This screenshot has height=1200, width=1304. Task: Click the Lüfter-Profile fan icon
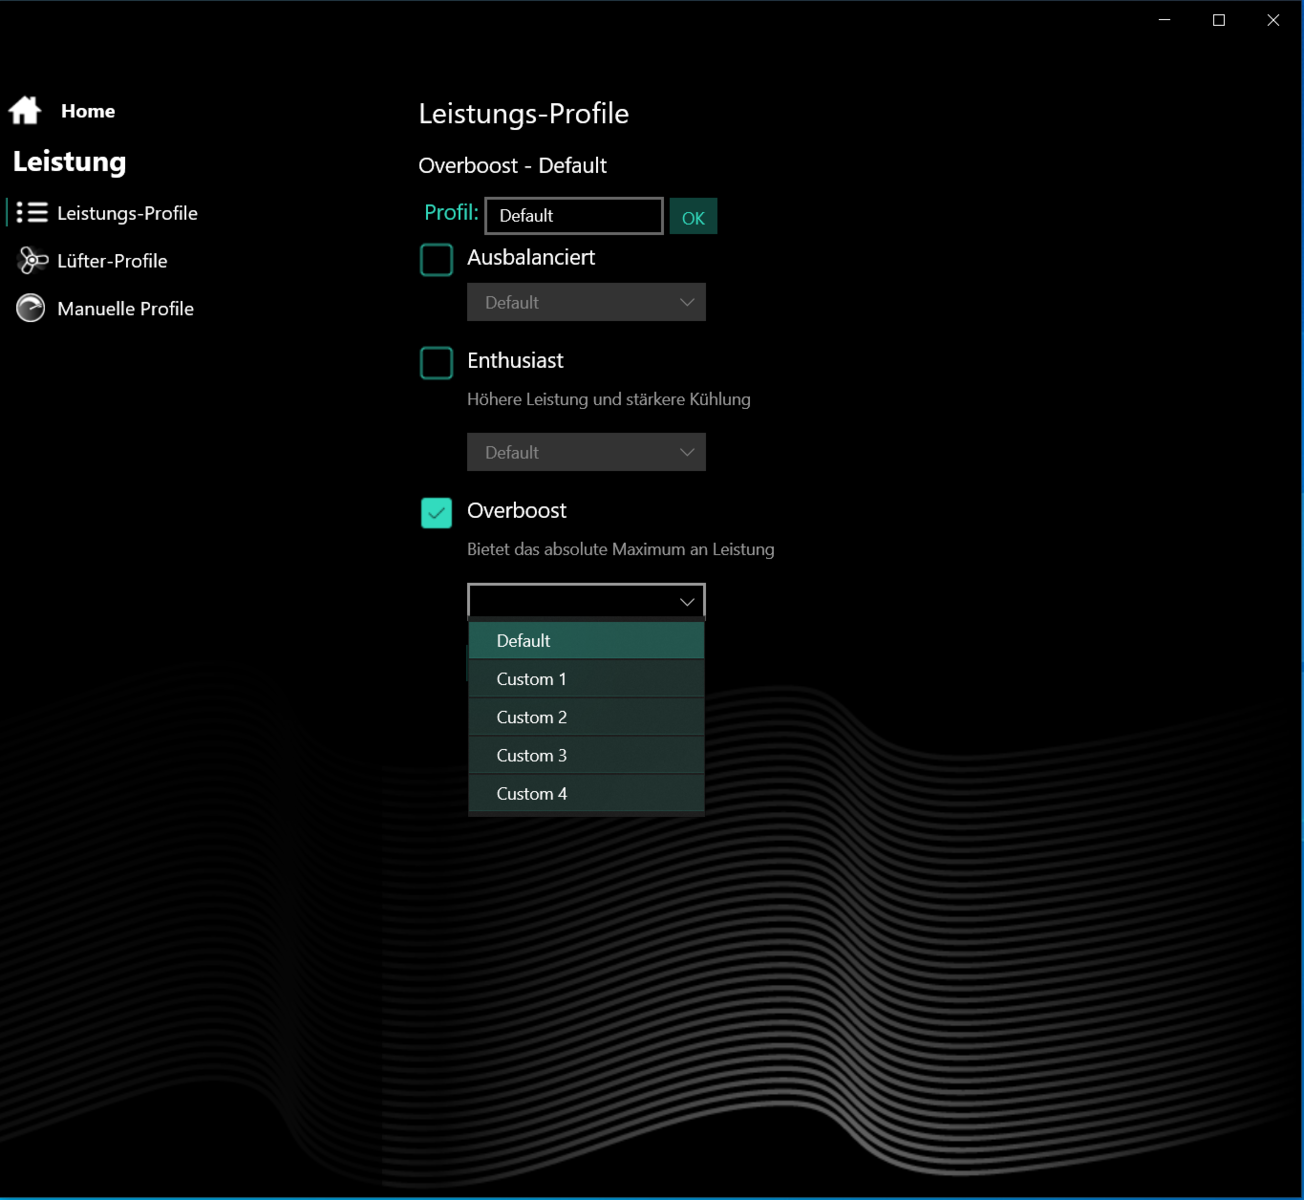pyautogui.click(x=32, y=260)
